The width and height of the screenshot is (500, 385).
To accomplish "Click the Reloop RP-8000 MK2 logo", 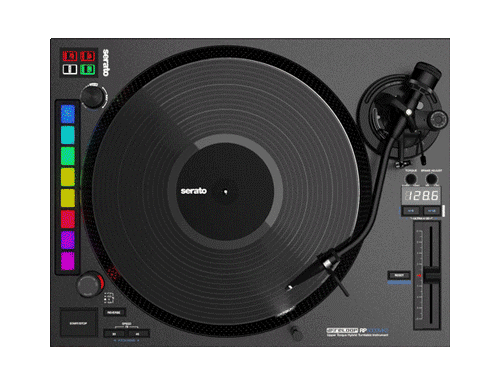I will pyautogui.click(x=357, y=332).
